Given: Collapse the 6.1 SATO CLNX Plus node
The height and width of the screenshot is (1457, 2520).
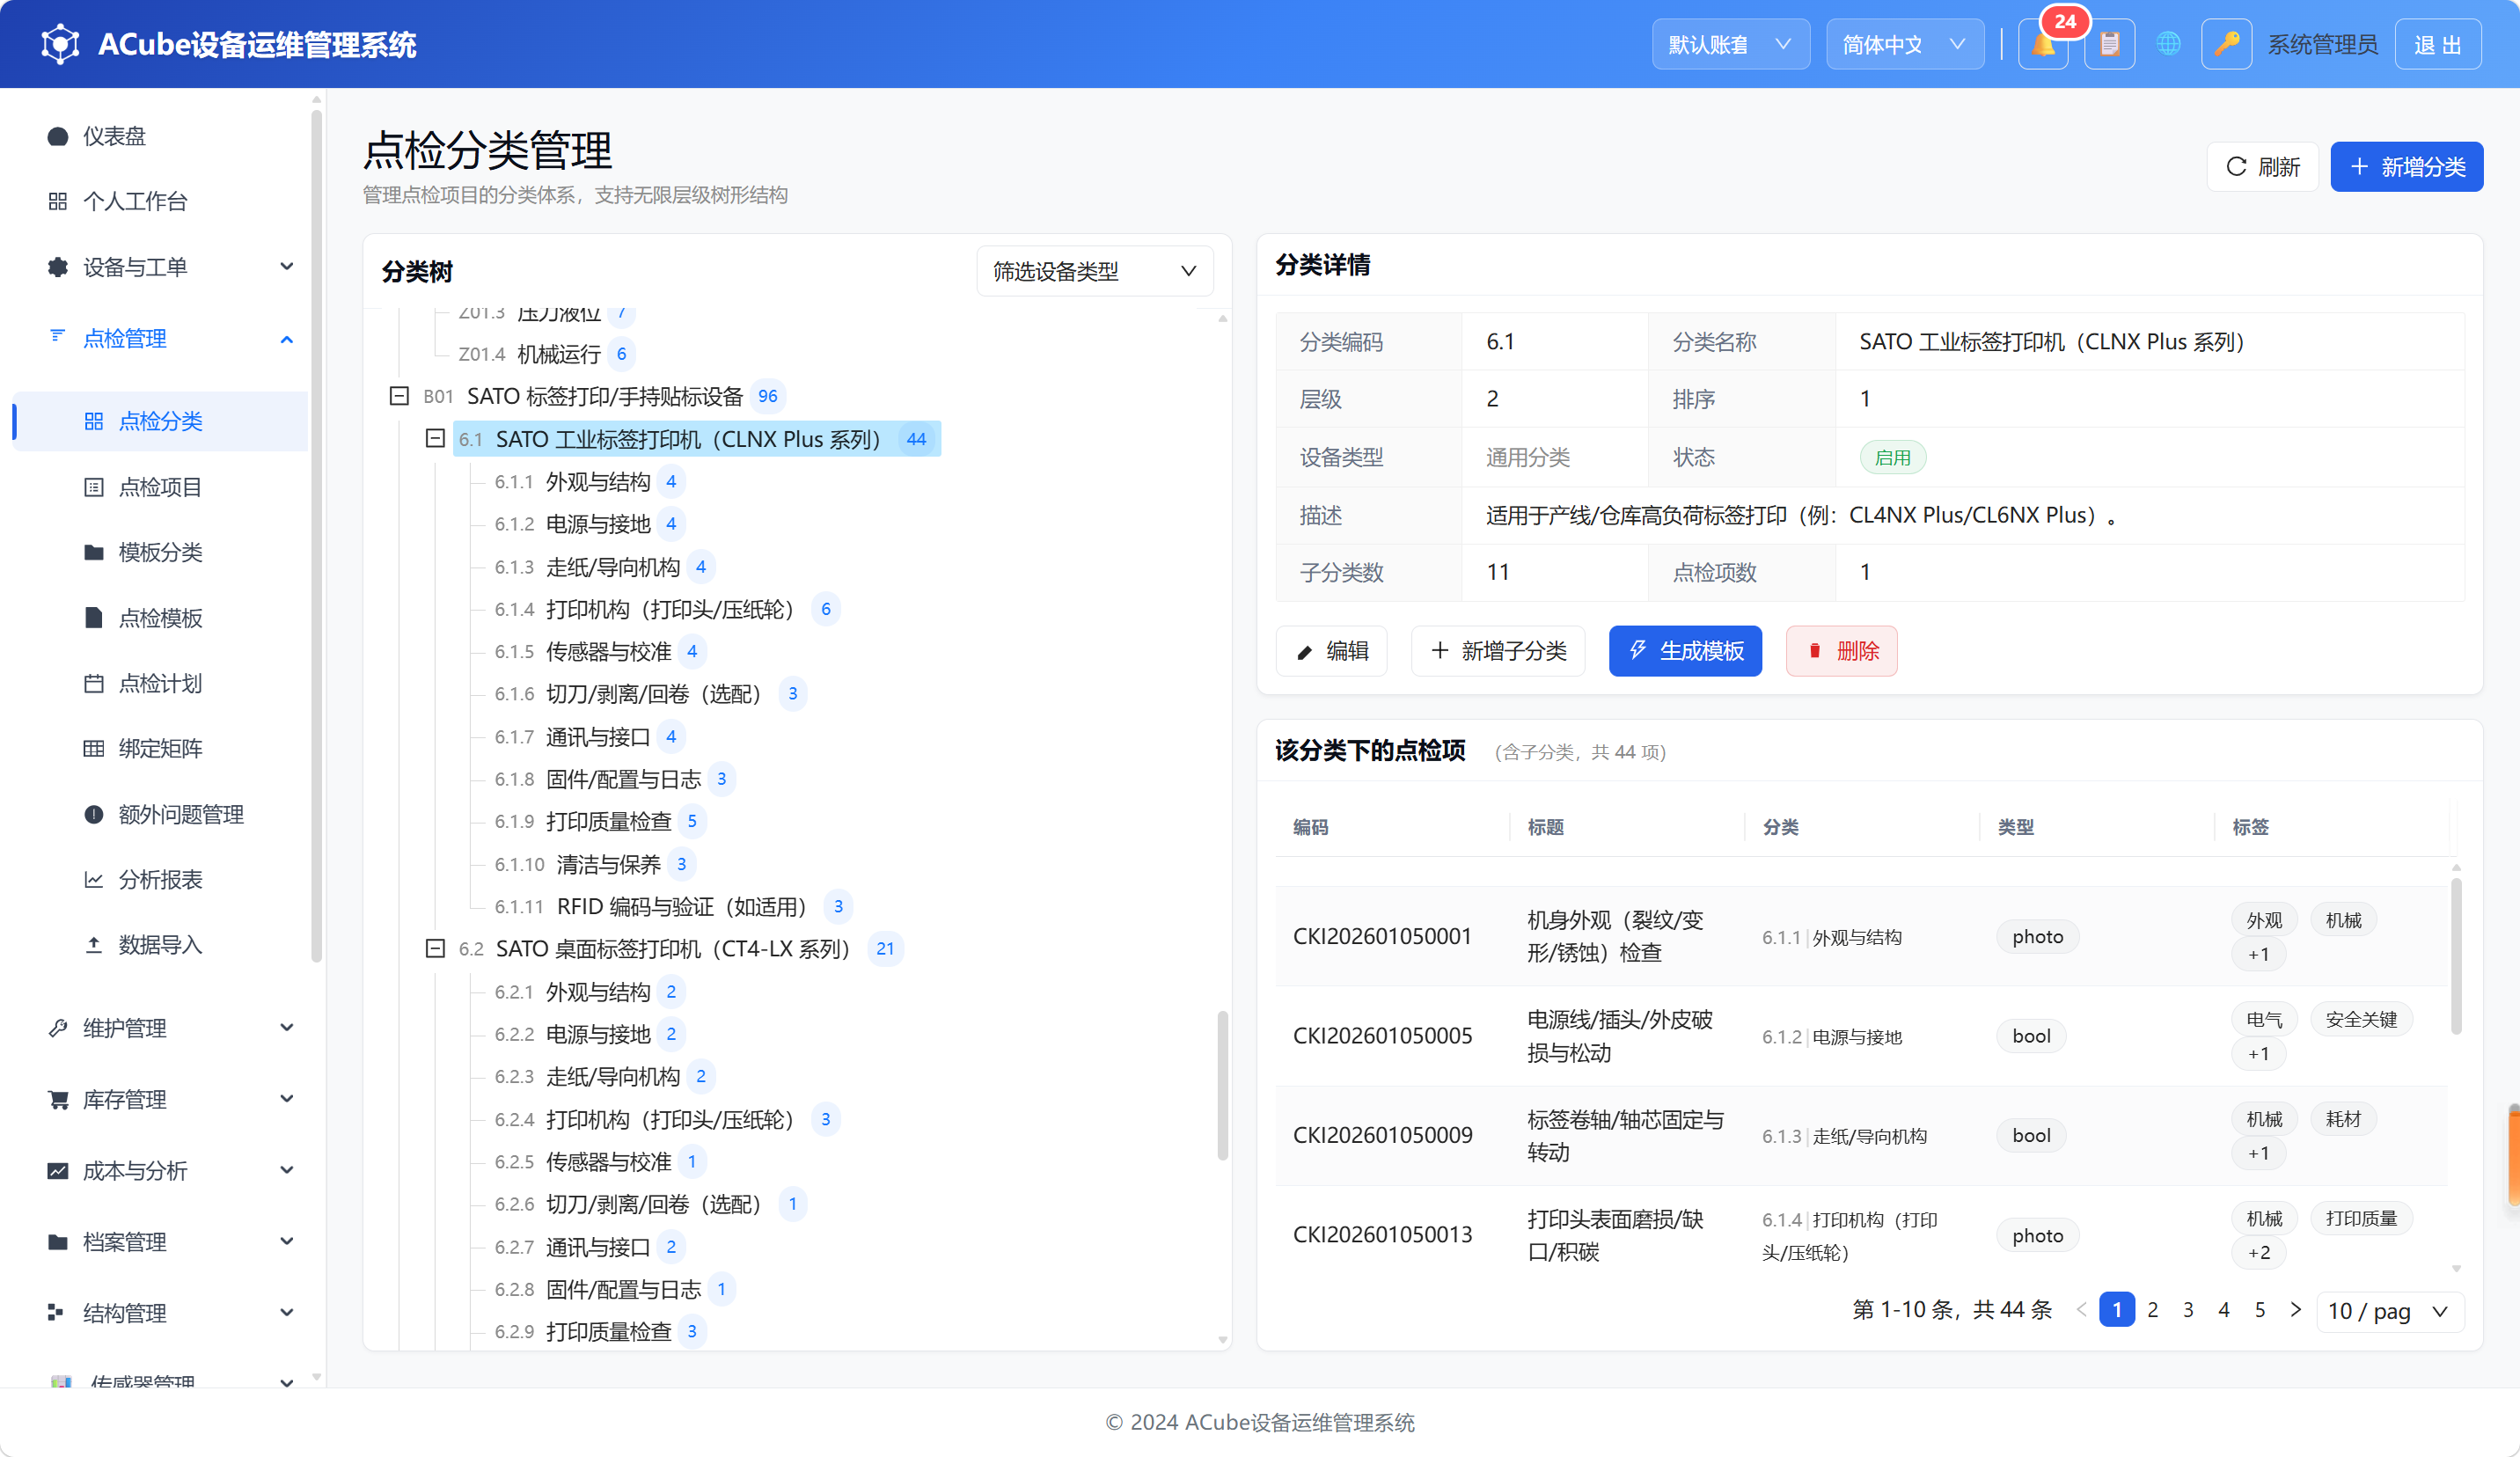Looking at the screenshot, I should (435, 438).
